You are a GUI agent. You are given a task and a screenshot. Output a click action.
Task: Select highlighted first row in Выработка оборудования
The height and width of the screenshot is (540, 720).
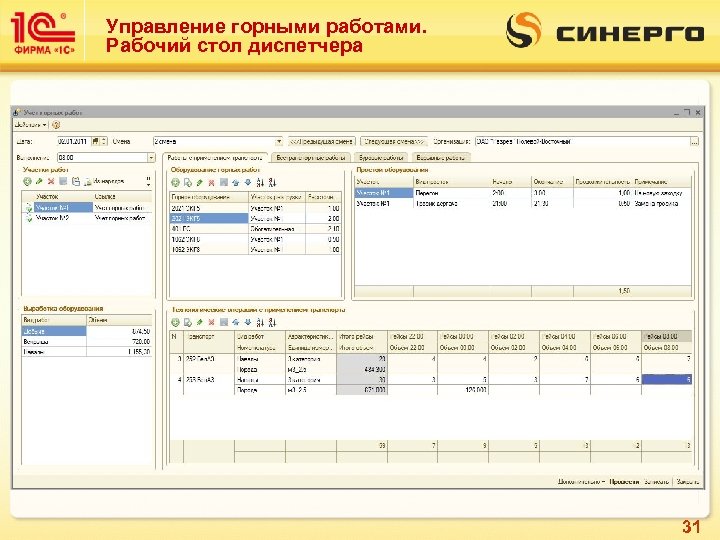(87, 331)
